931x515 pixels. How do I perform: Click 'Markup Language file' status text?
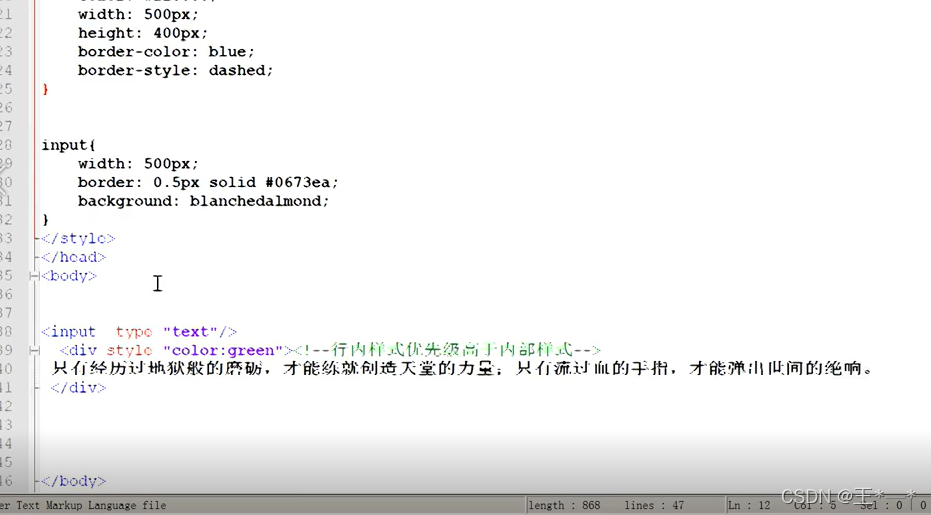(x=106, y=505)
